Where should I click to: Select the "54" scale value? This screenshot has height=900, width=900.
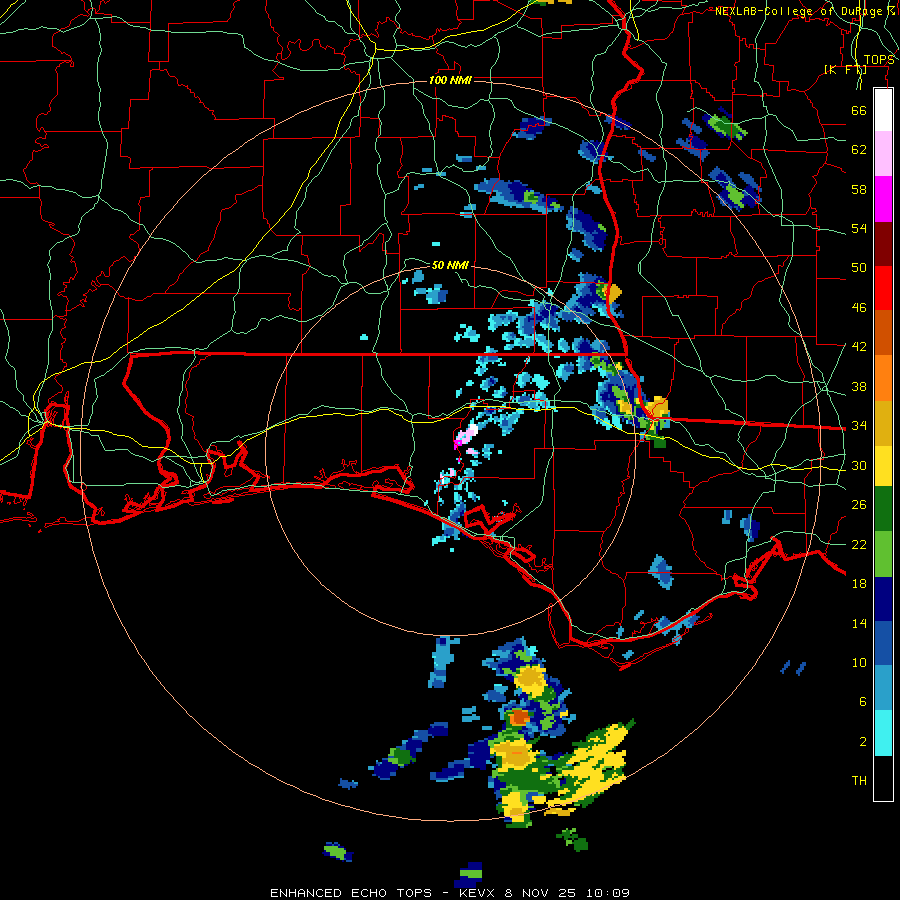(x=859, y=228)
